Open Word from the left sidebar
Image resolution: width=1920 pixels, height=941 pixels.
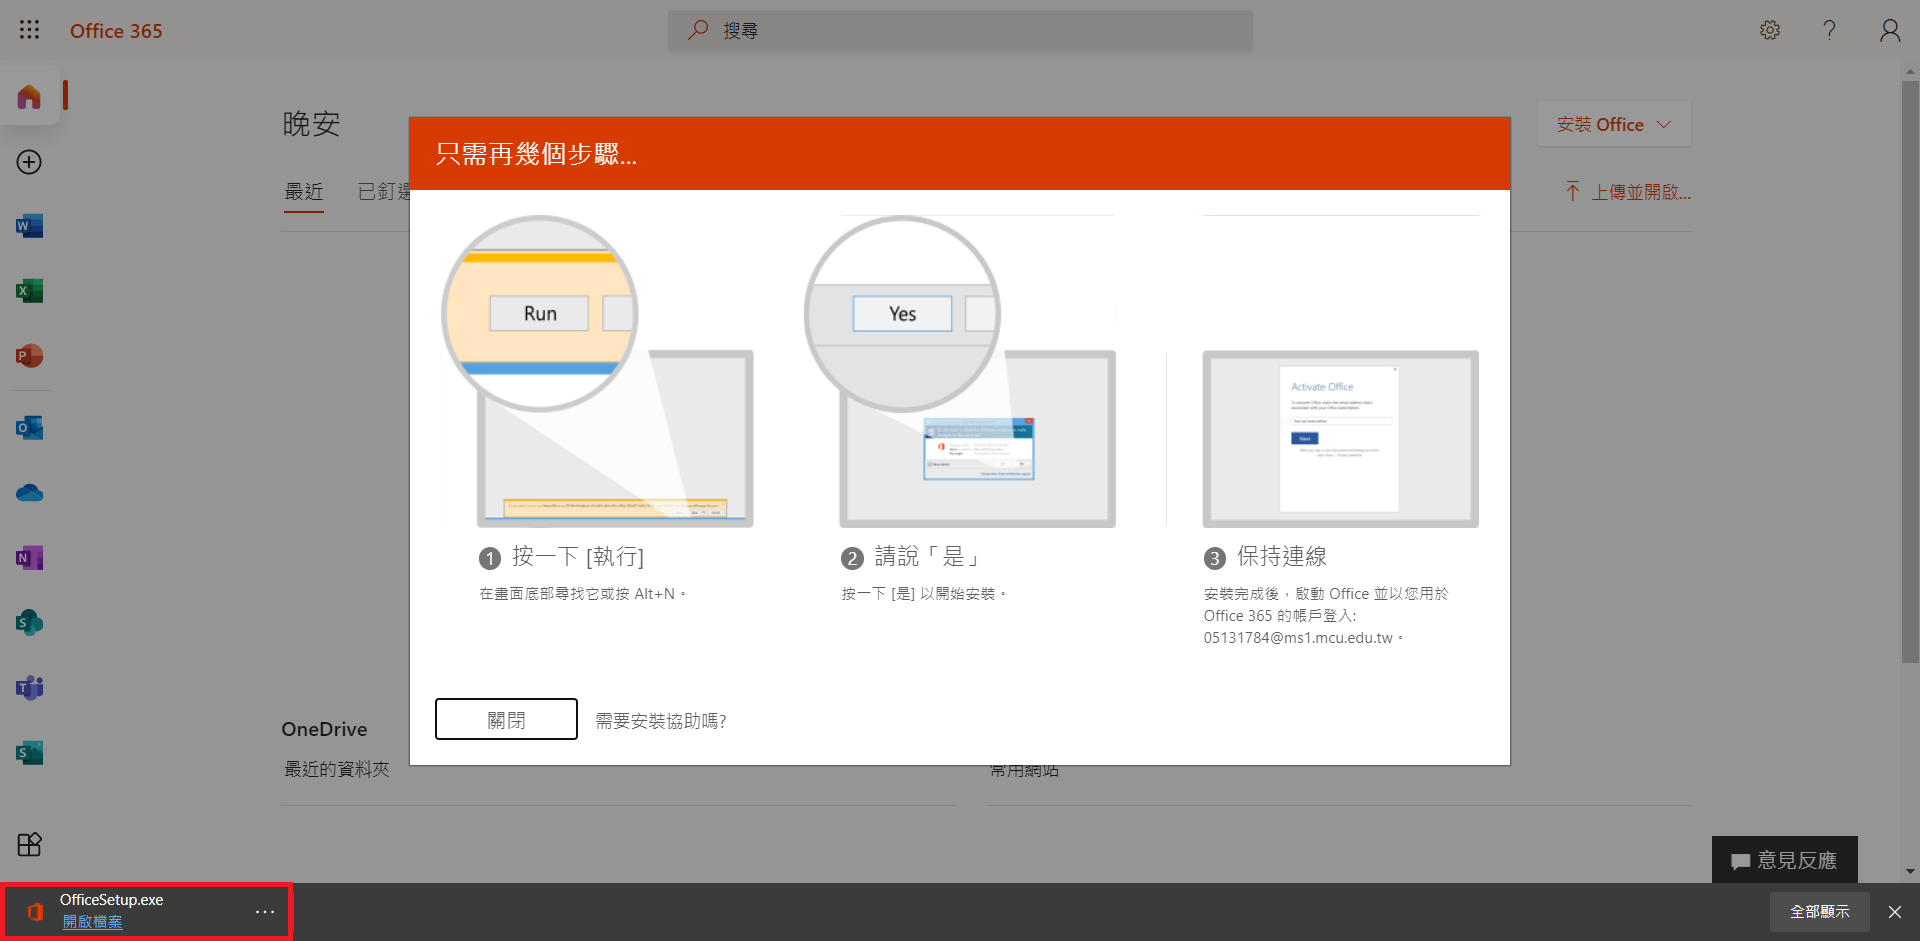(x=29, y=226)
